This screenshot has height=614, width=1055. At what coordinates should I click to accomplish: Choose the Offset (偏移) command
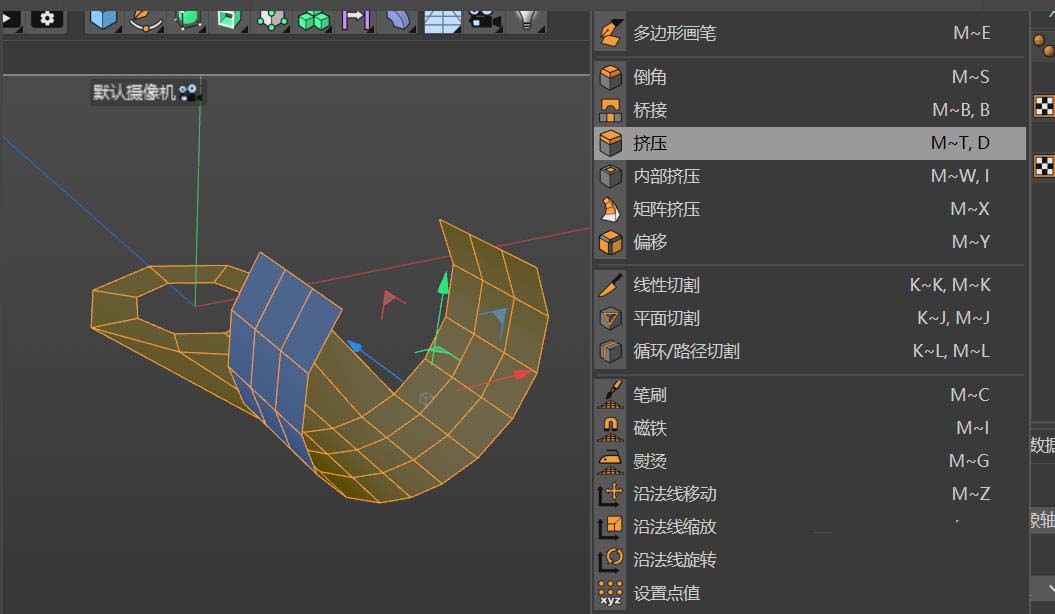point(650,242)
